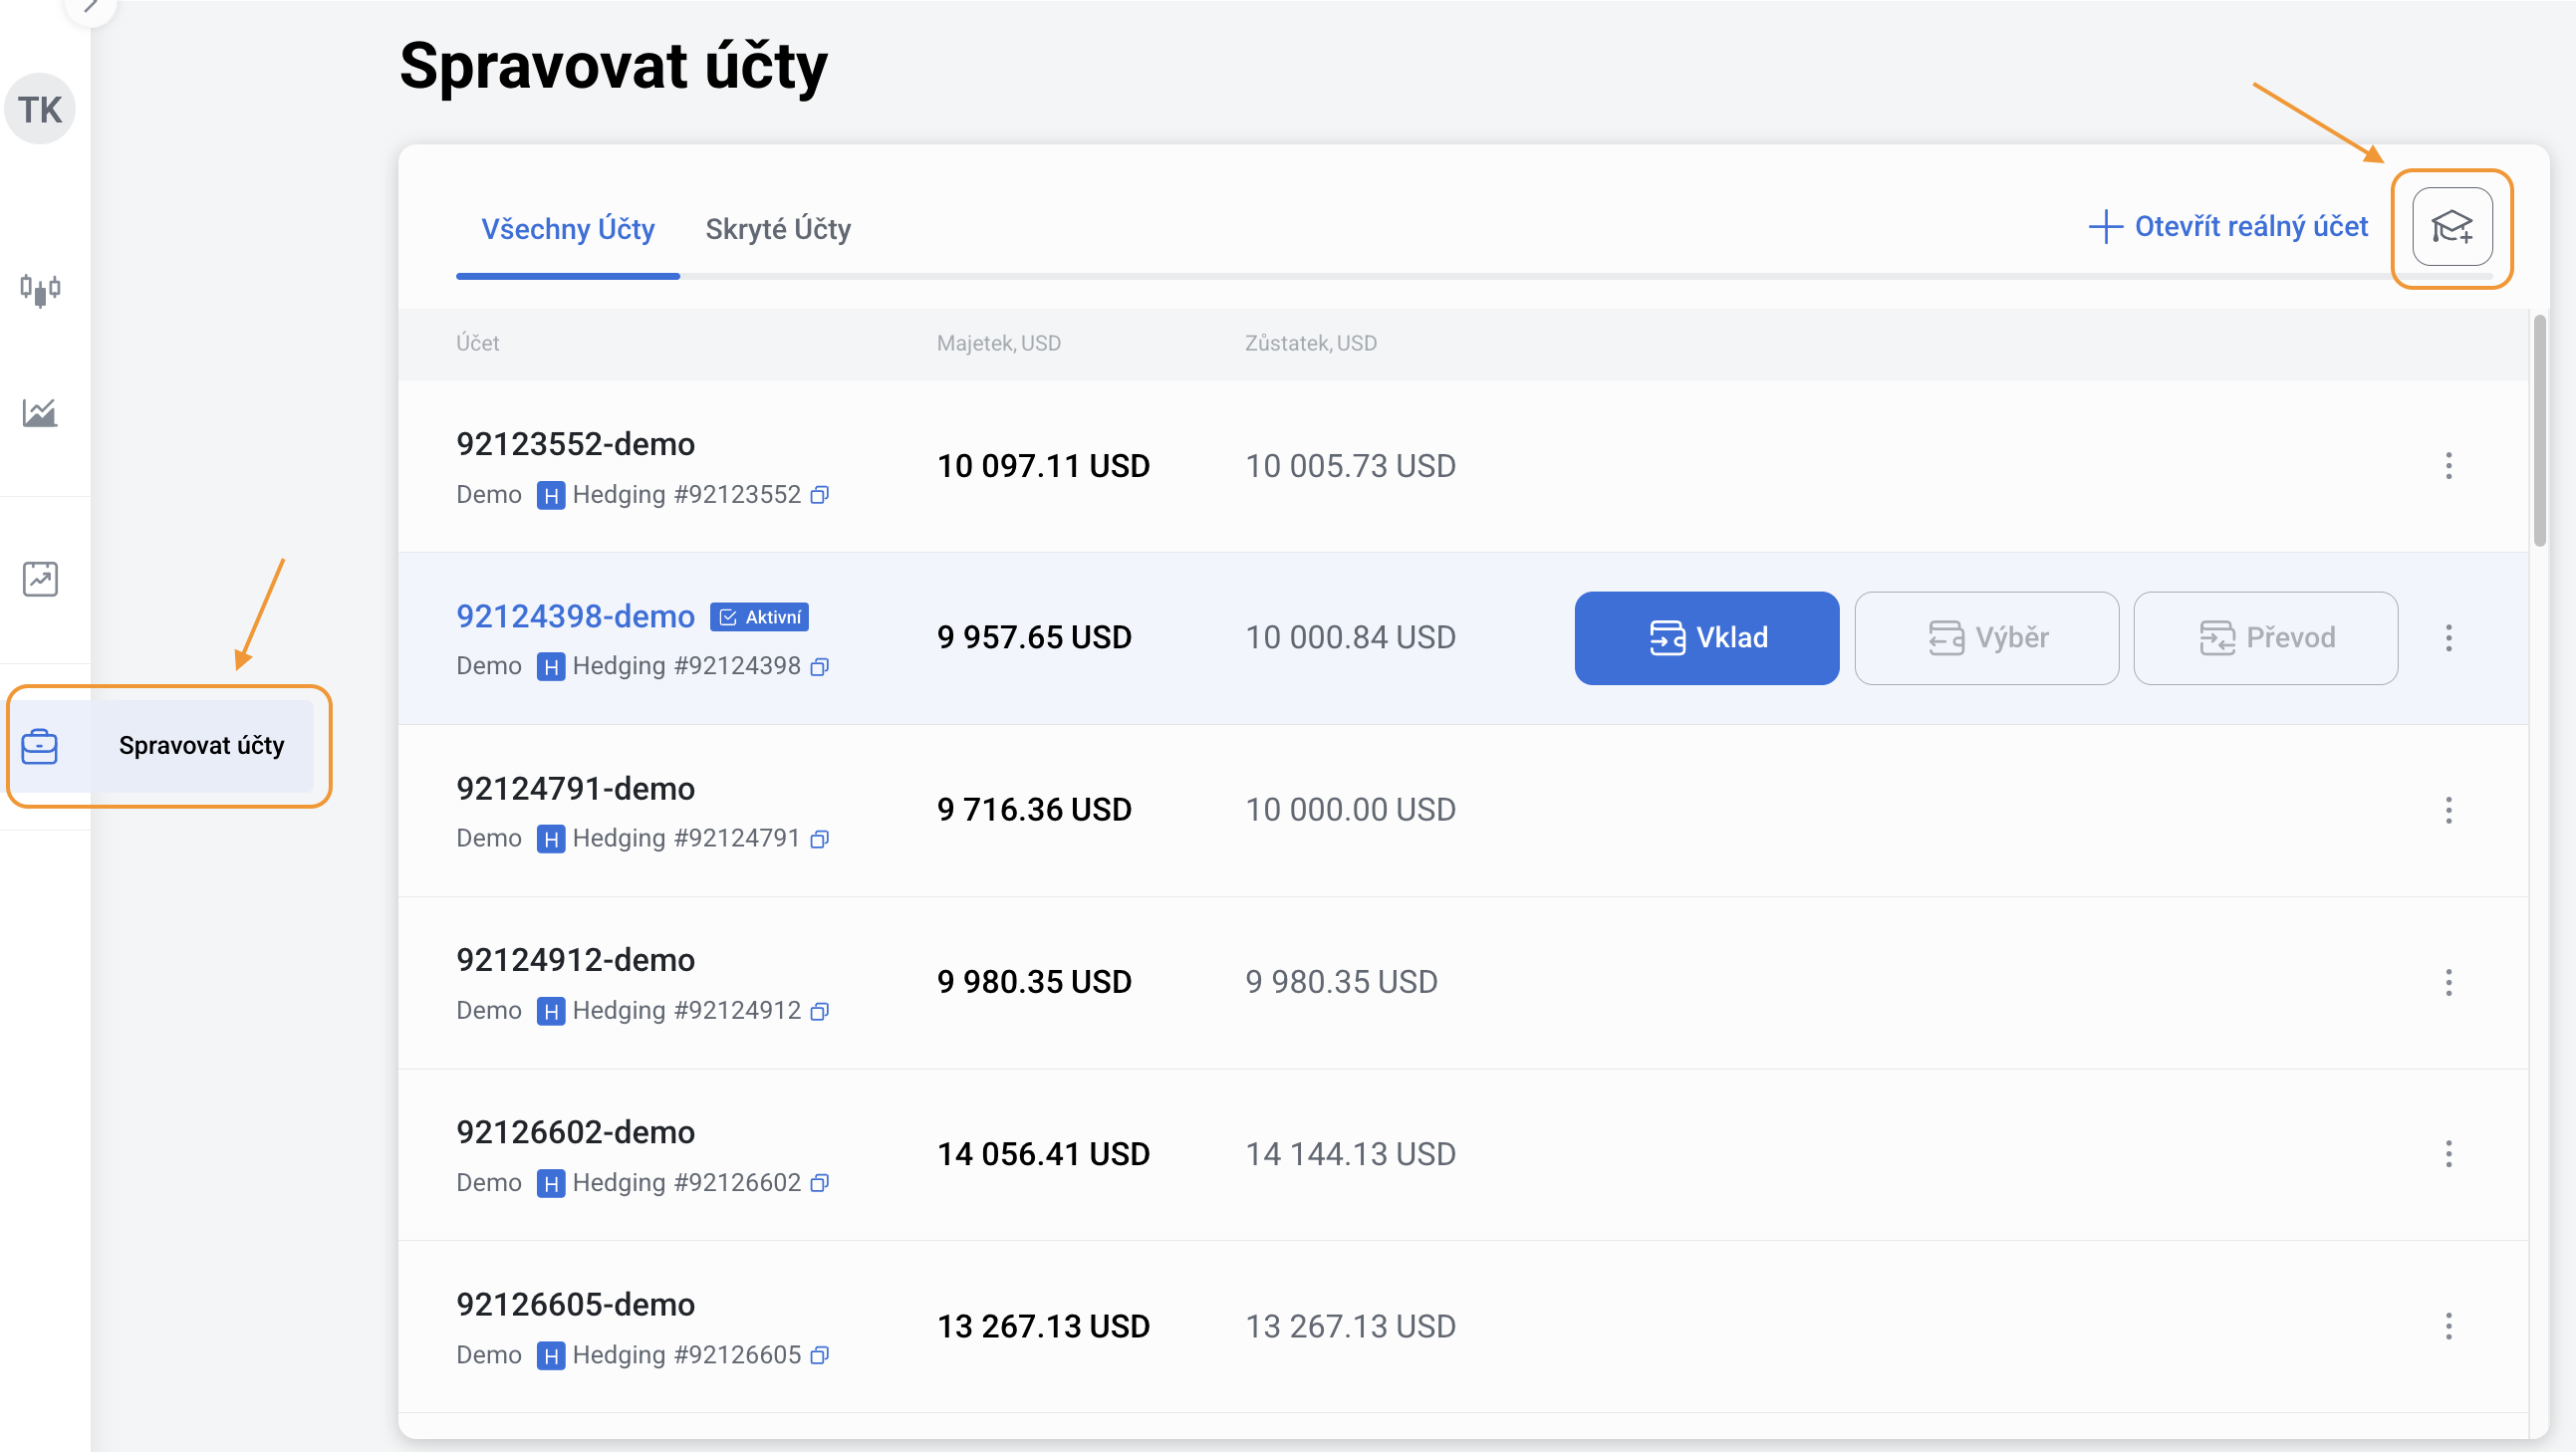Click the framed trend chart sidebar icon

point(40,578)
